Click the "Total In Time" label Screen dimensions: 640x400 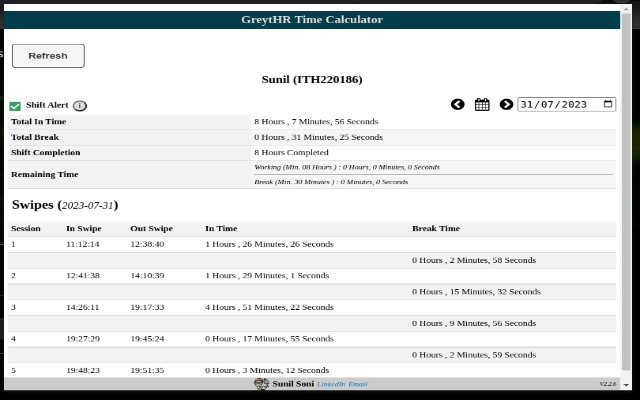coord(38,122)
